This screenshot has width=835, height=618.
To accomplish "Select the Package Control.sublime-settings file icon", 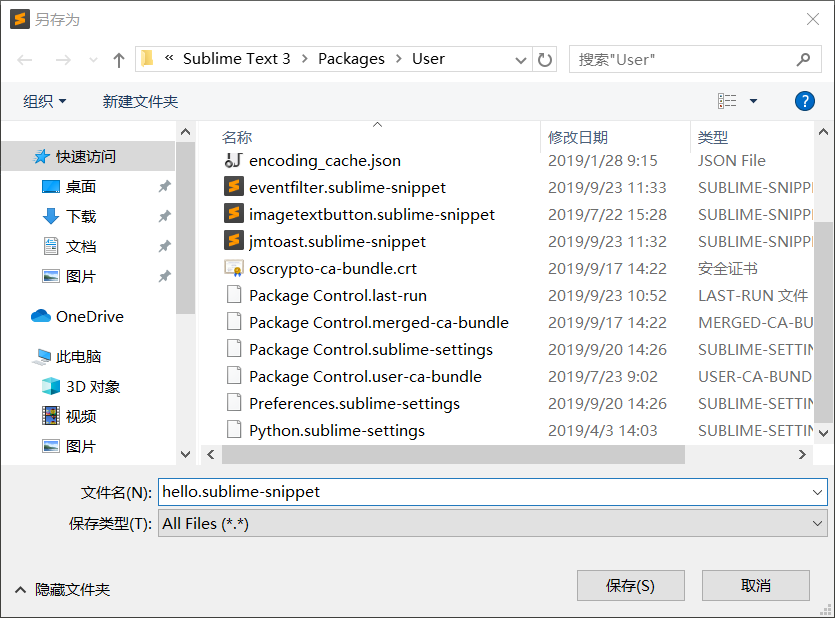I will pyautogui.click(x=234, y=349).
